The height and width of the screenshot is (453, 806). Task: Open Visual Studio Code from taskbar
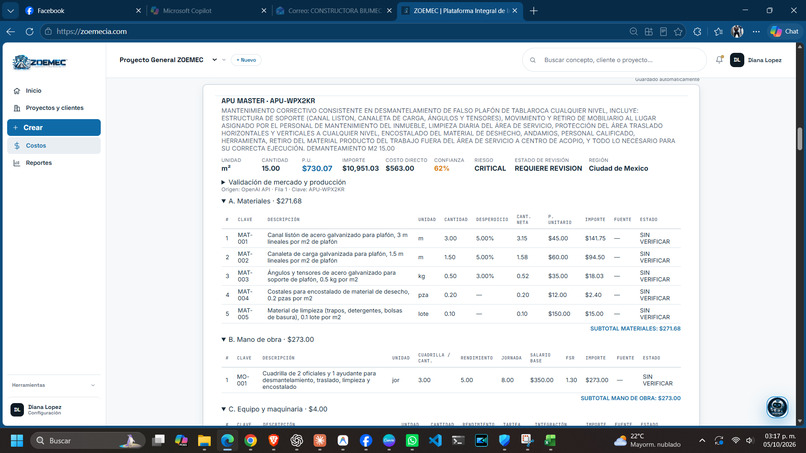pos(435,441)
